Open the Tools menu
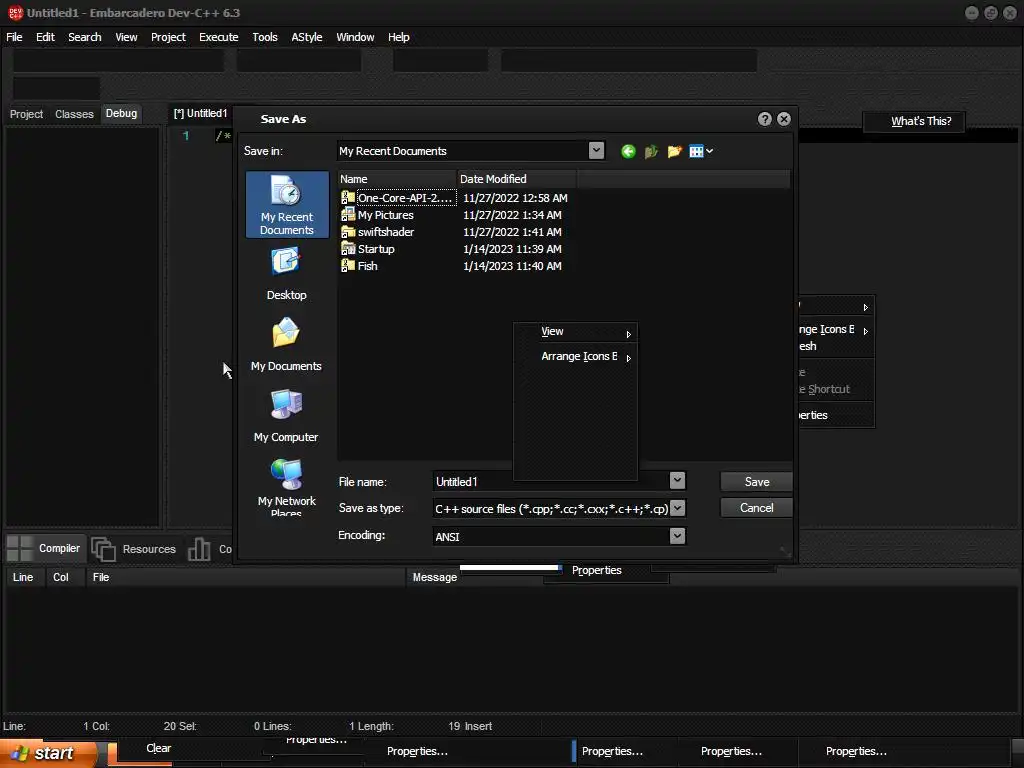 coord(265,37)
